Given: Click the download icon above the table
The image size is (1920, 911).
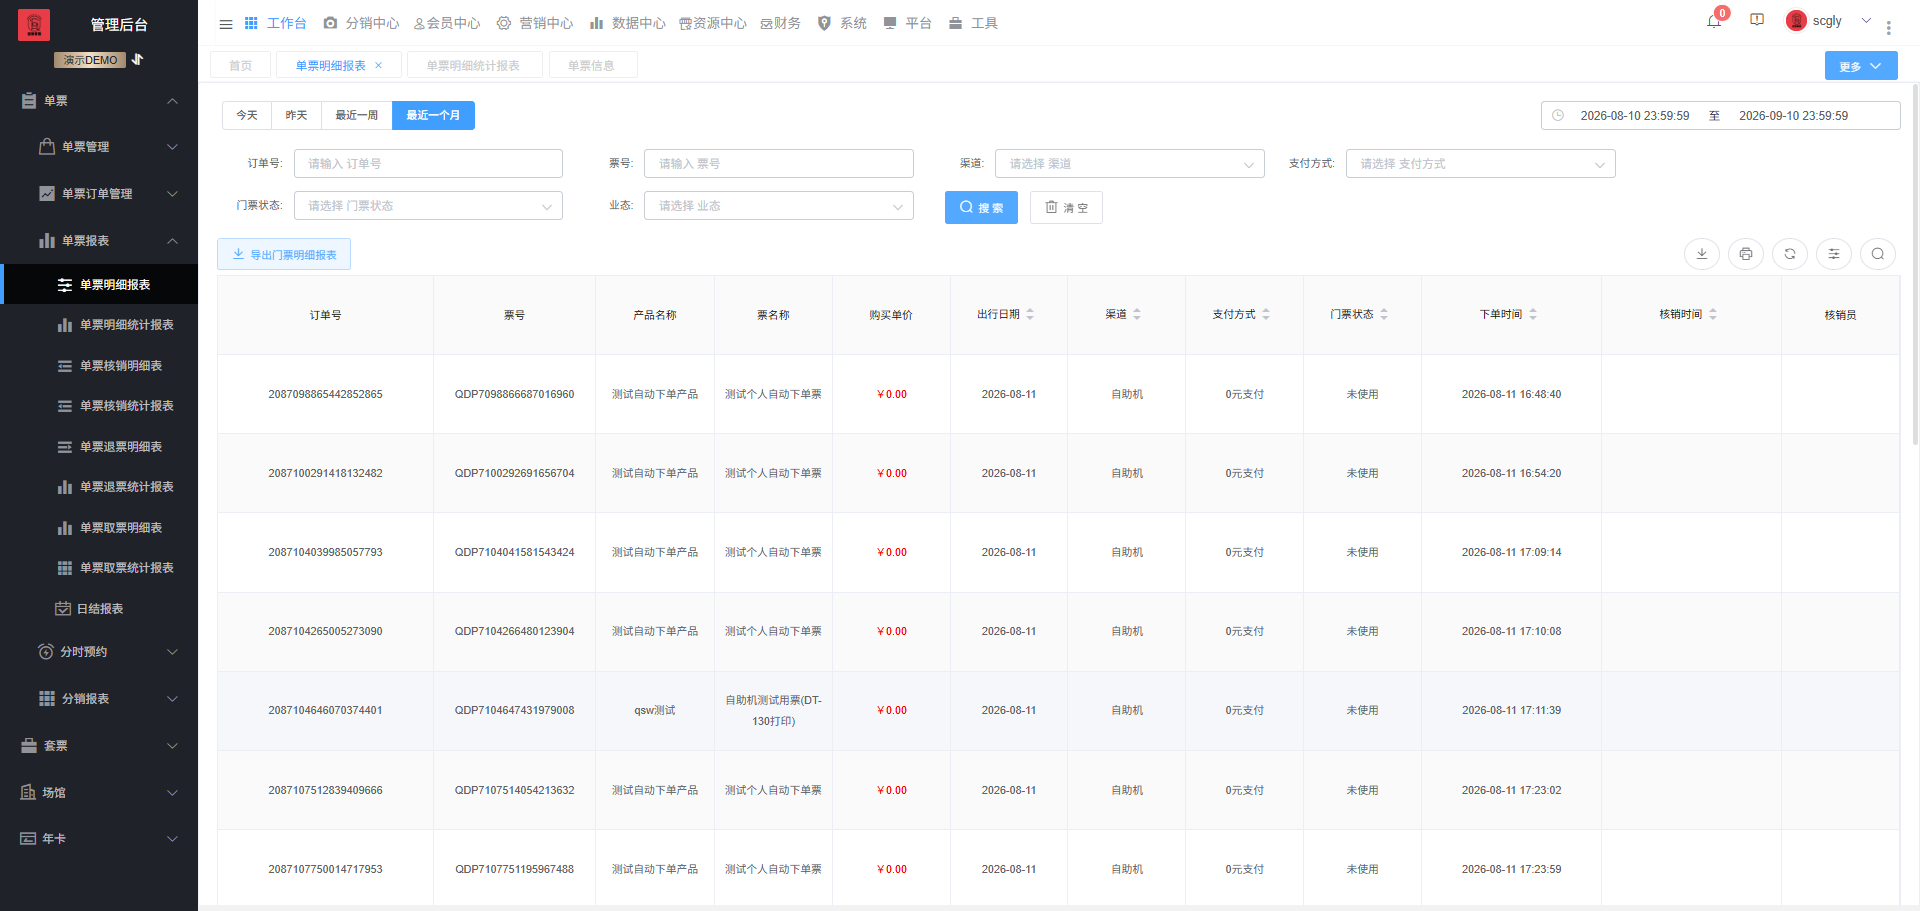Looking at the screenshot, I should [x=1702, y=254].
